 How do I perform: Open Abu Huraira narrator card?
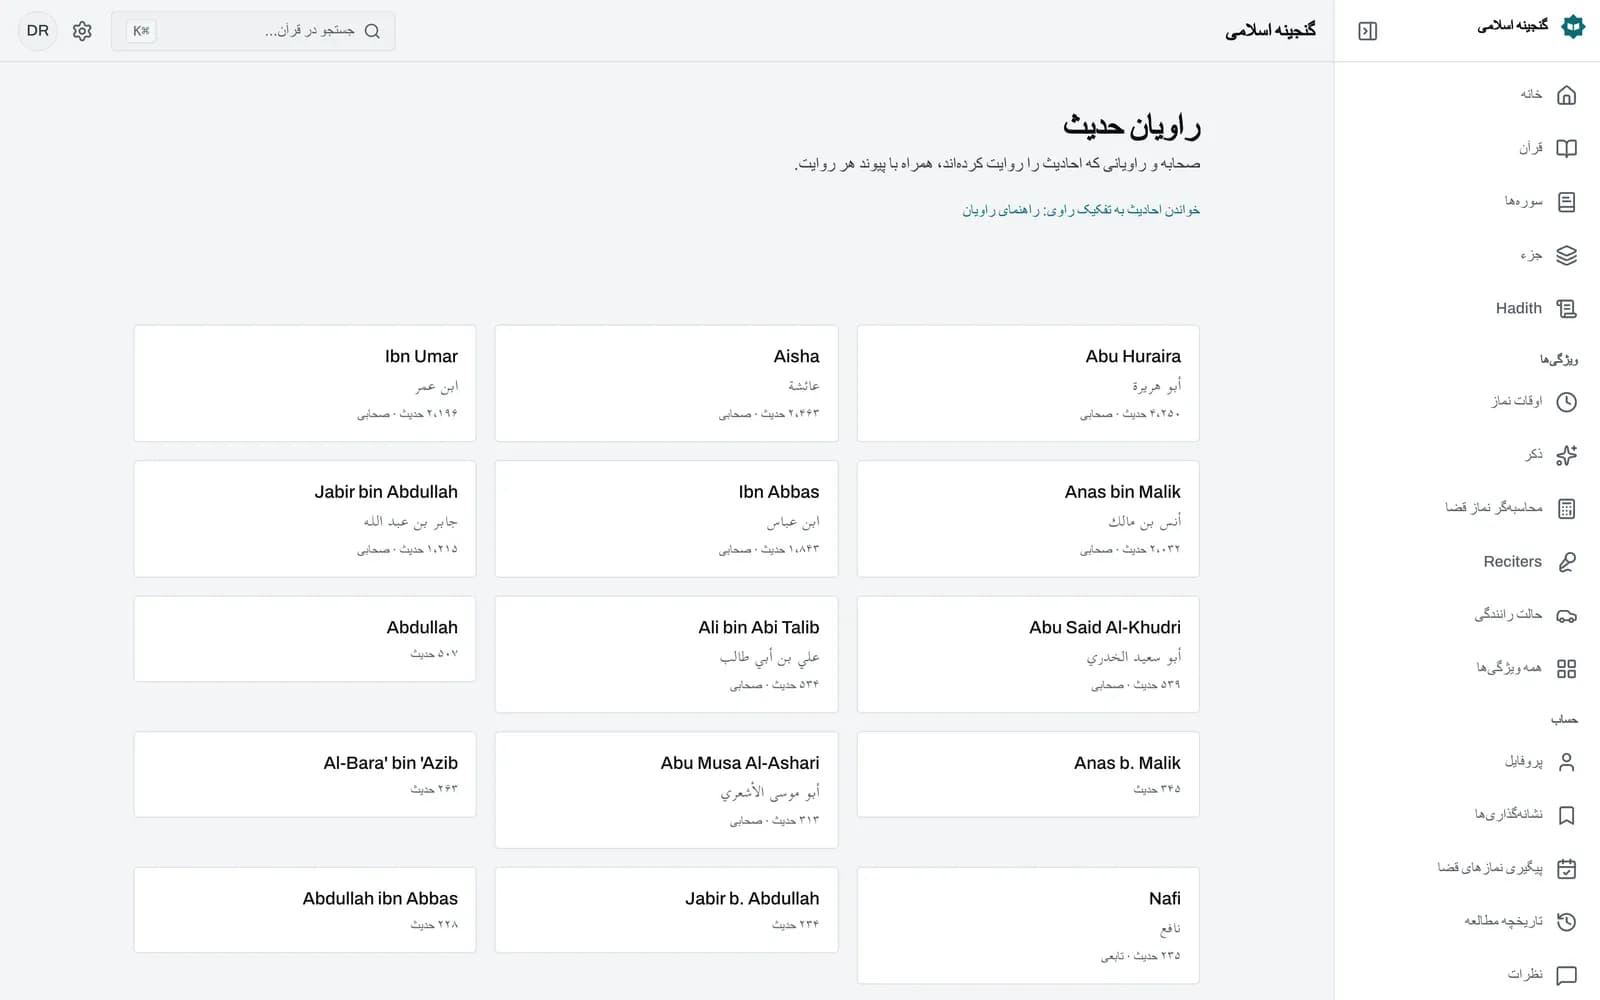click(x=1028, y=383)
